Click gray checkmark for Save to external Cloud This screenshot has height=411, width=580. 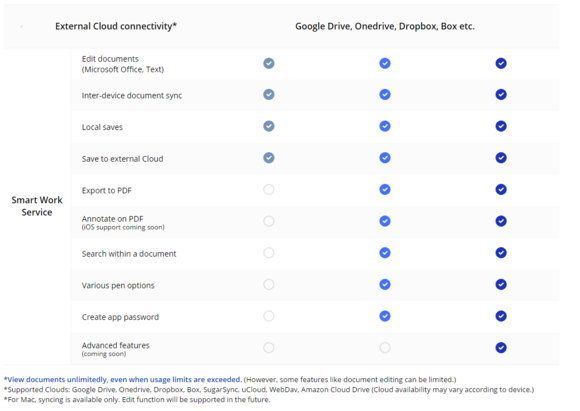[x=269, y=158]
